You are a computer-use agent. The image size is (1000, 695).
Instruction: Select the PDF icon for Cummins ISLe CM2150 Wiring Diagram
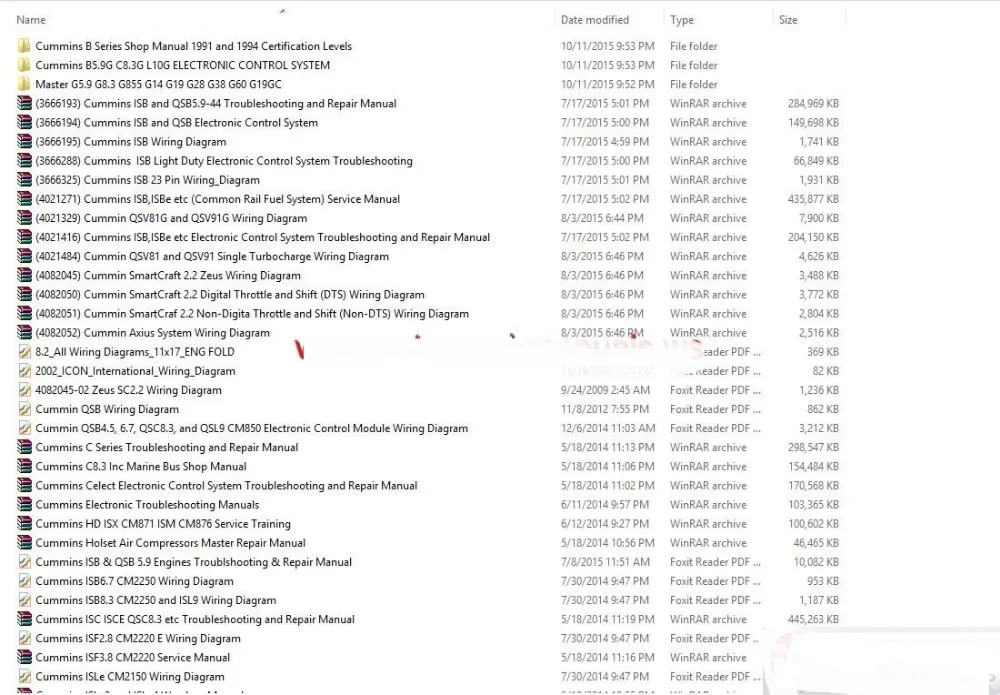24,677
